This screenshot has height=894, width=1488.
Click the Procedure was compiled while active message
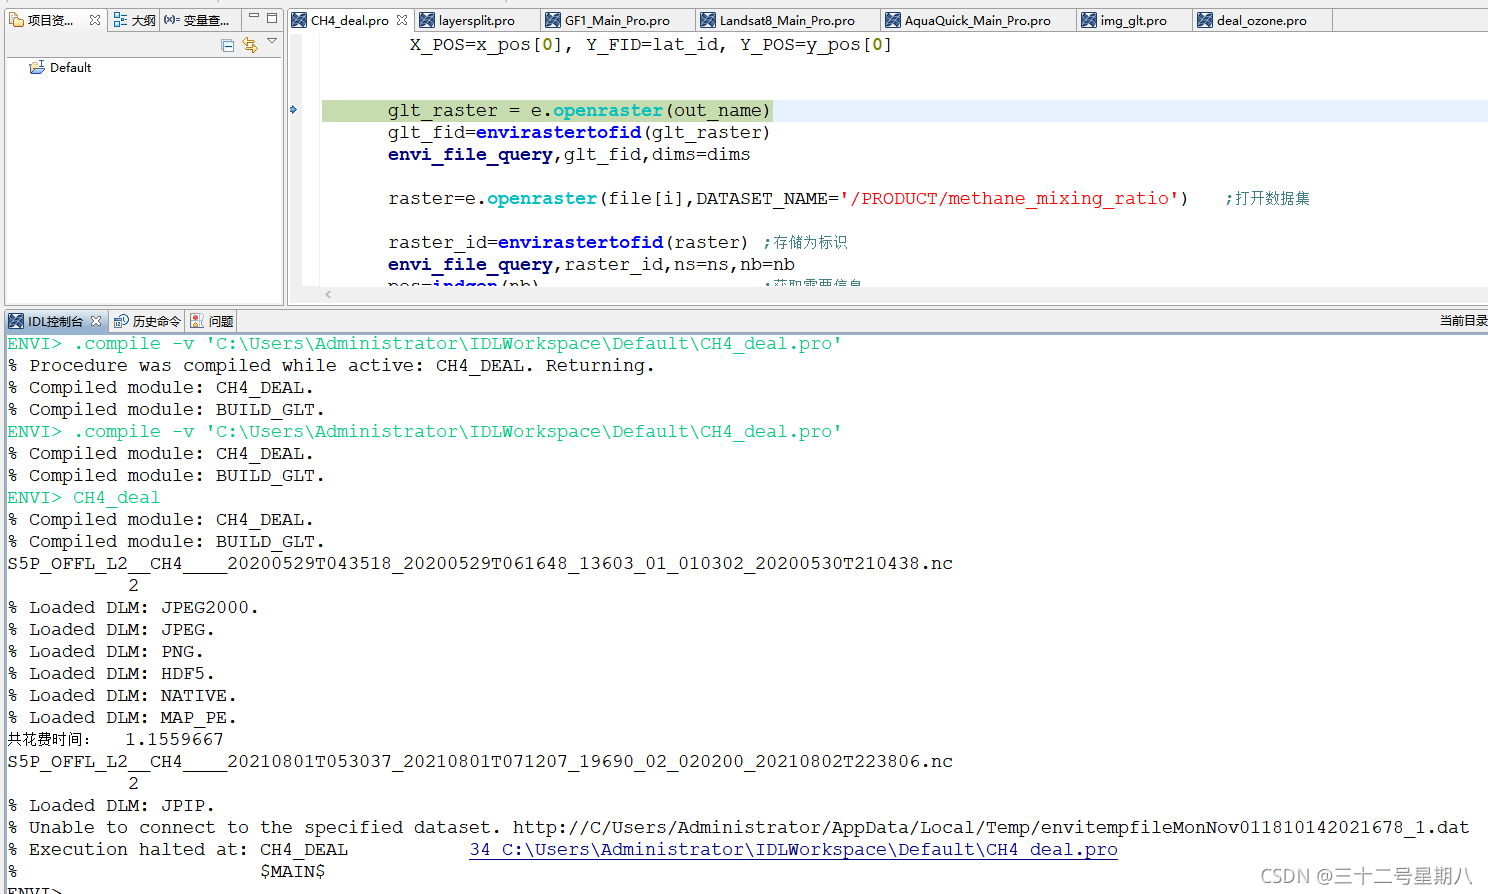(x=331, y=365)
